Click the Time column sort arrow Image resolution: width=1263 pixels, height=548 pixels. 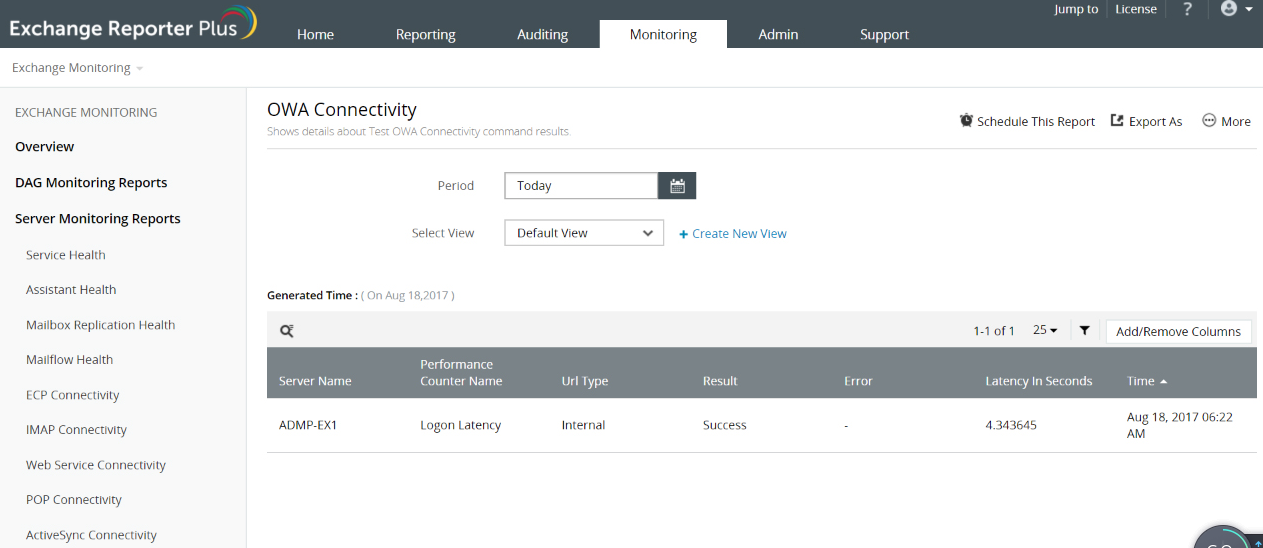click(x=1163, y=382)
